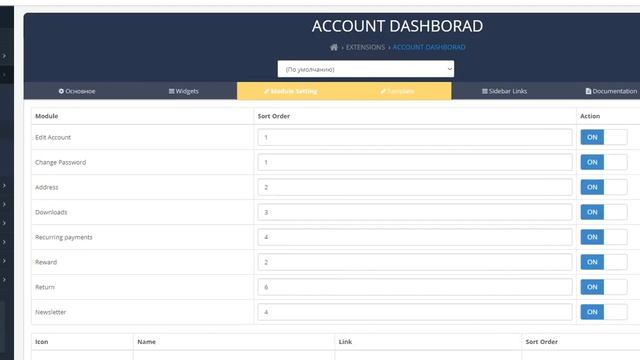The height and width of the screenshot is (360, 640).
Task: Click the Account Dashborad breadcrumb link
Action: click(429, 47)
